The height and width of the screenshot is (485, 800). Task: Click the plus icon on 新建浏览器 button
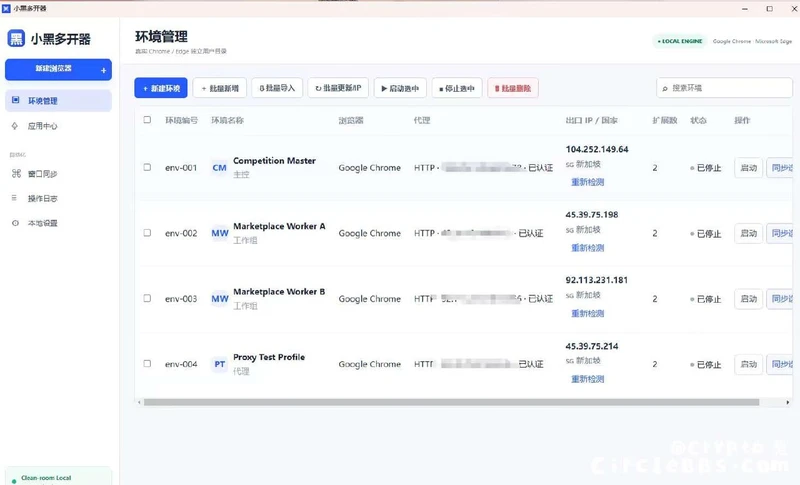point(104,70)
